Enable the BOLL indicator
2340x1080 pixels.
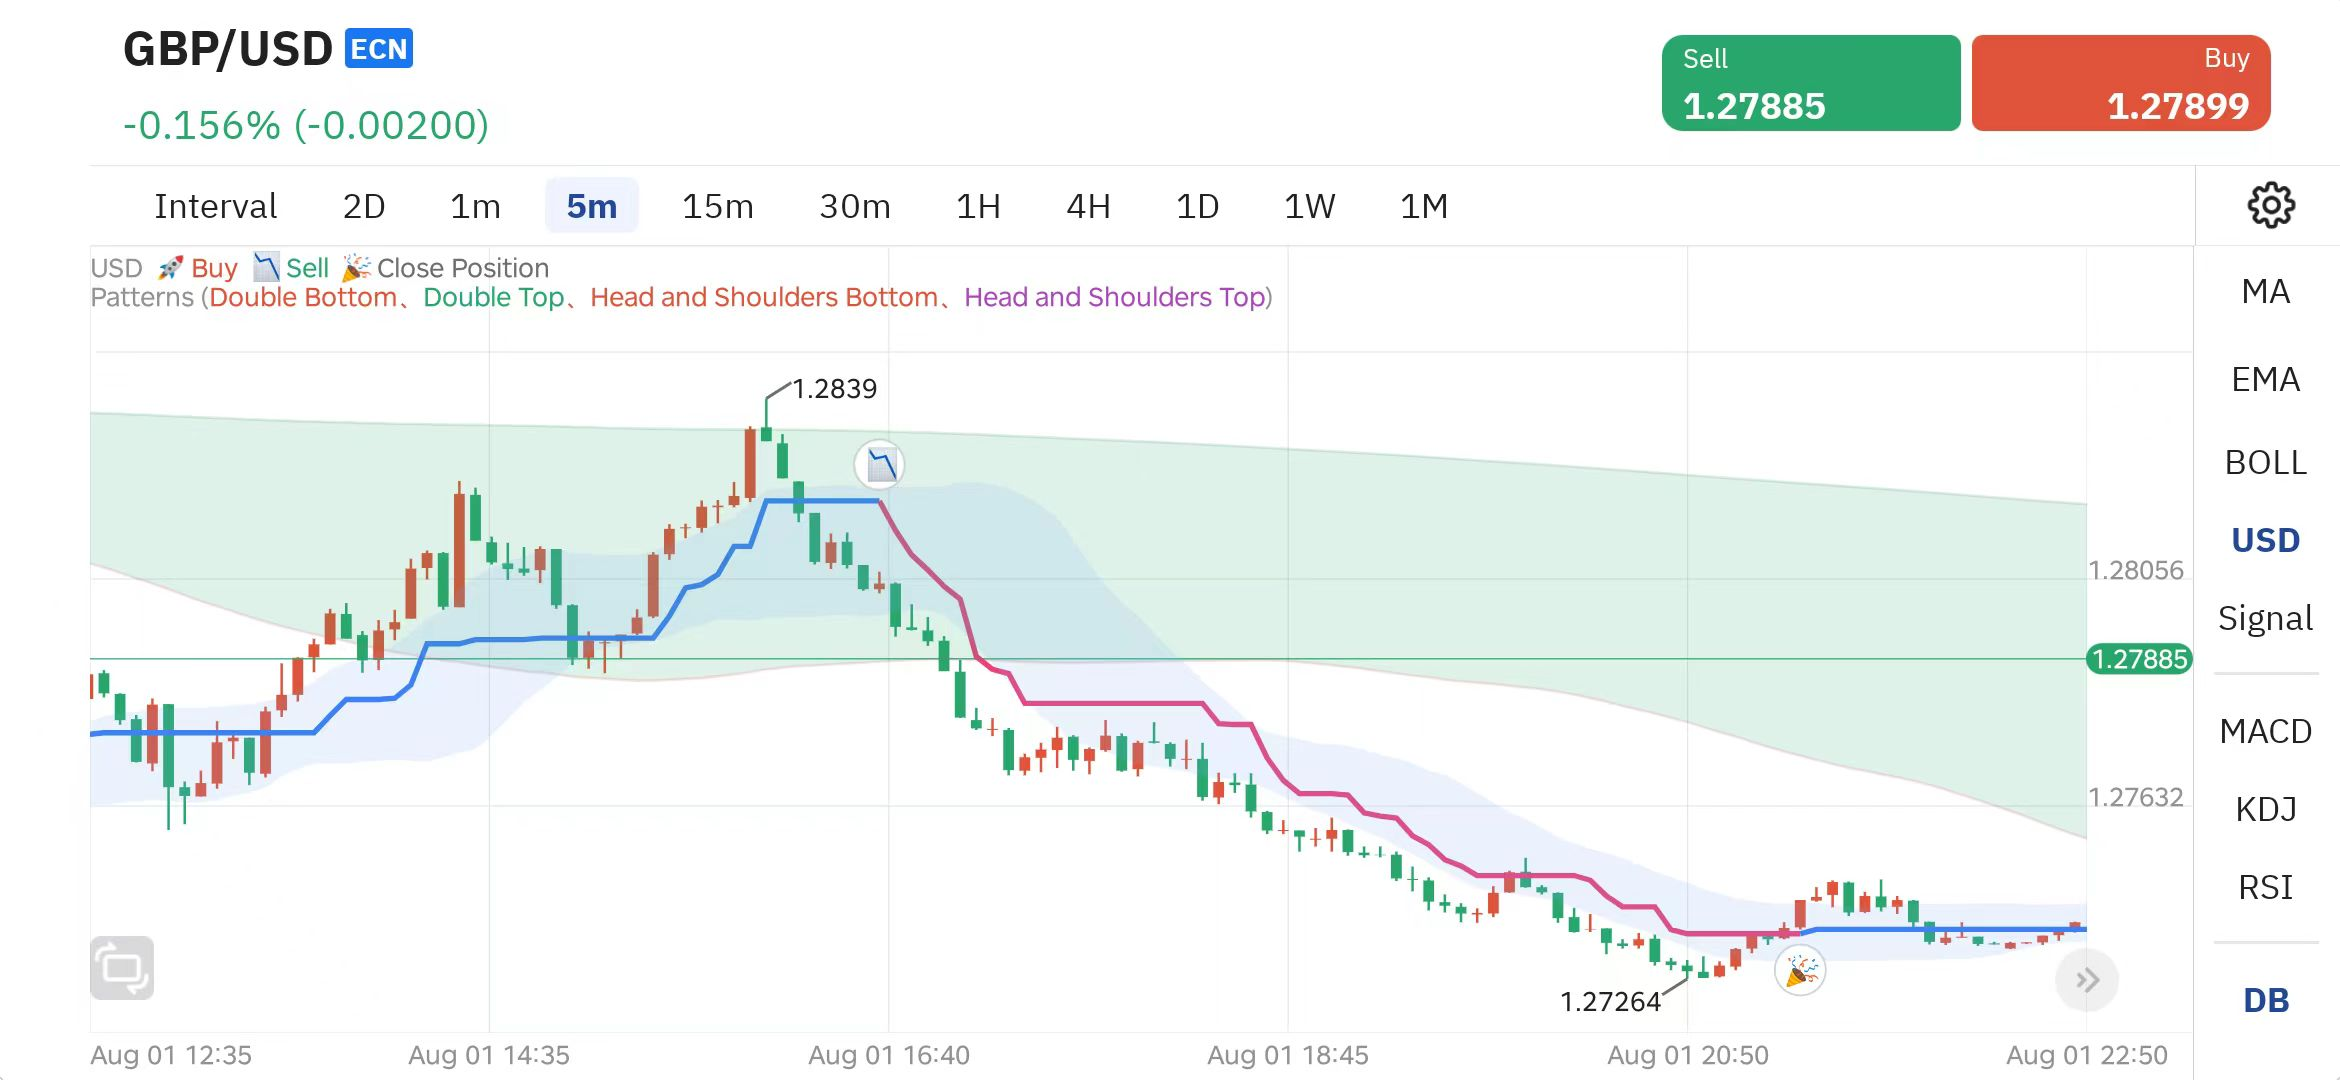click(x=2265, y=463)
